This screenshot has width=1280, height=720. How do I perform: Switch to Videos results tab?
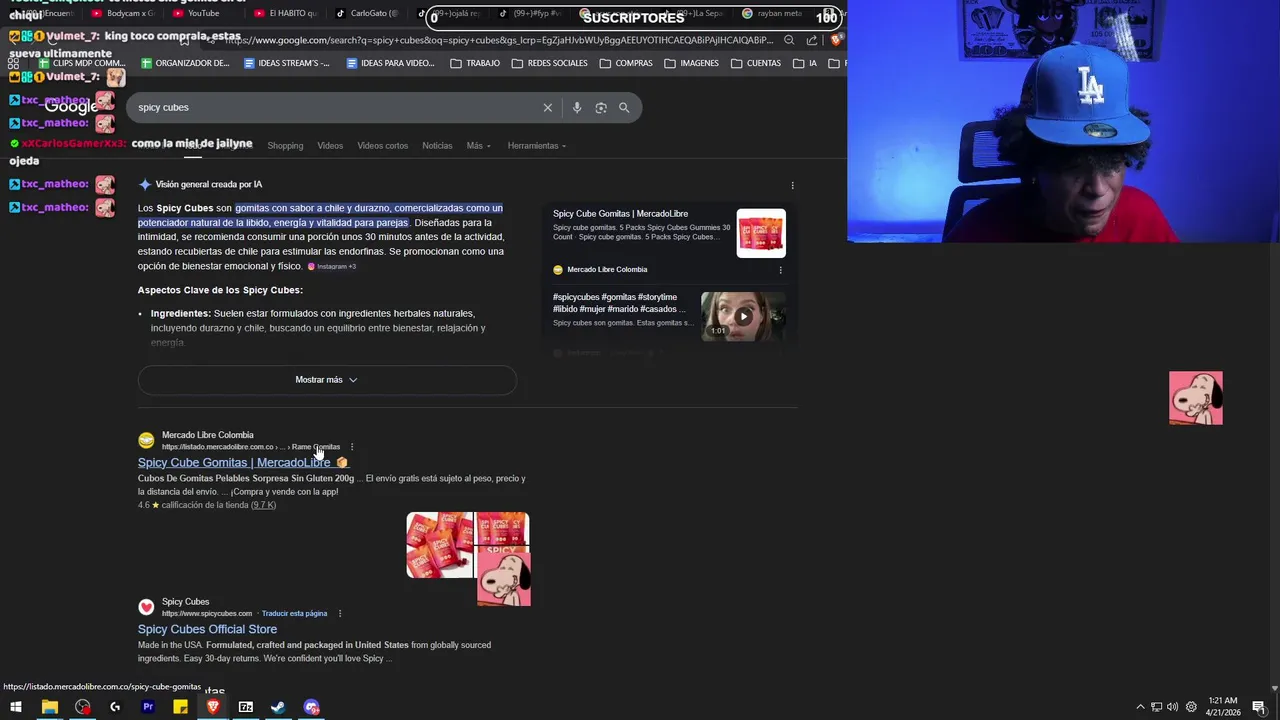point(330,146)
